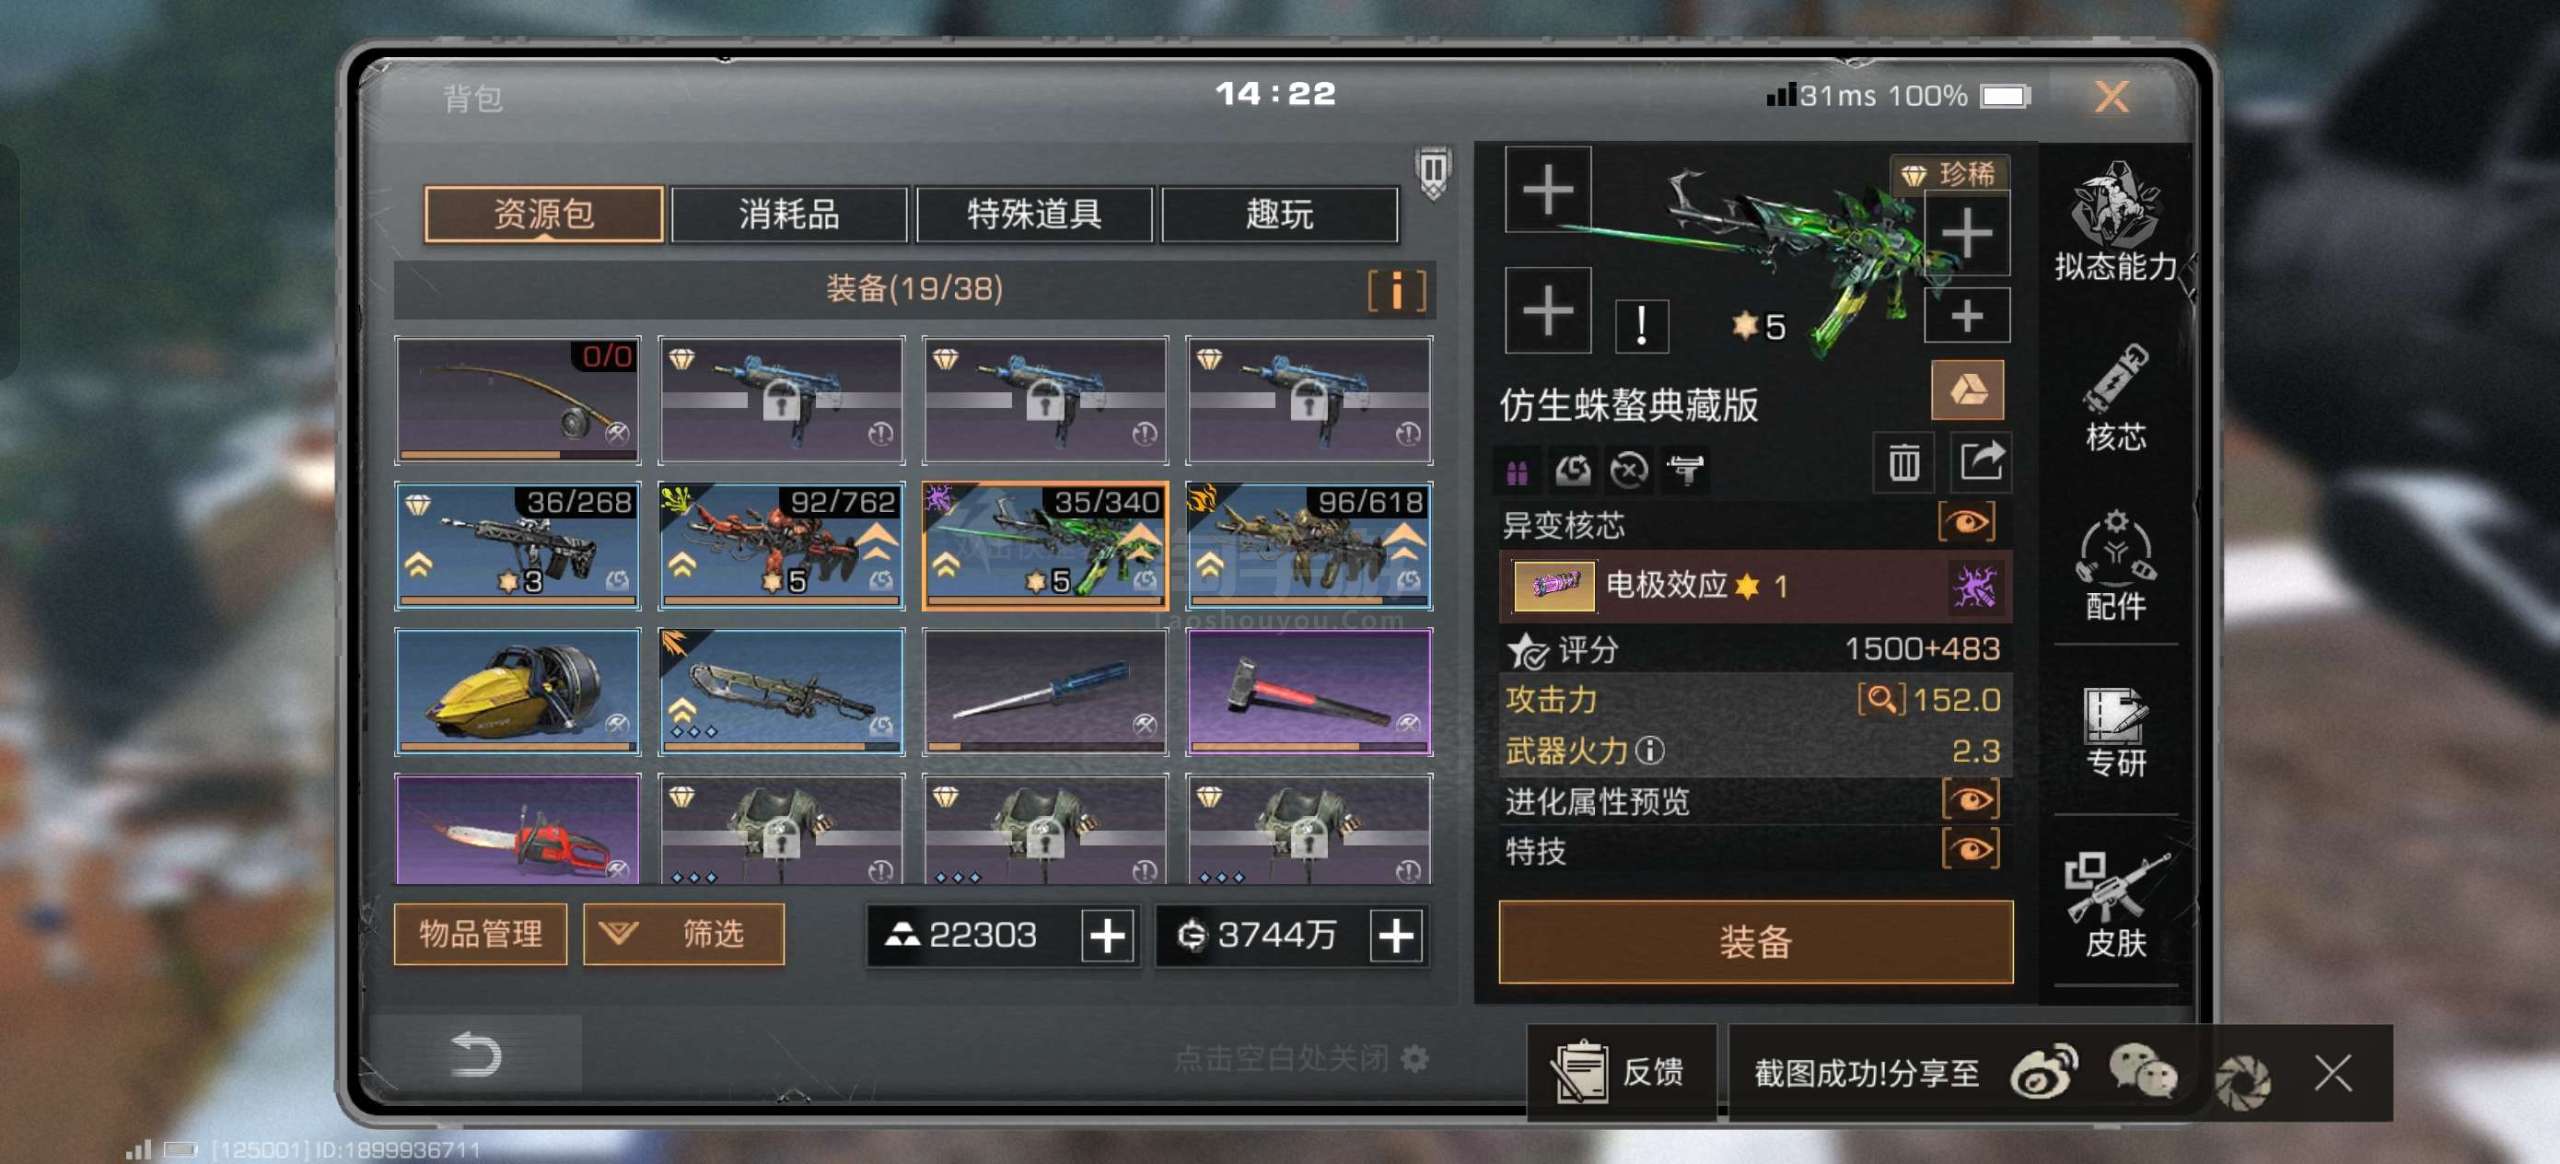This screenshot has height=1164, width=2560.
Task: Select the yellow jet ski item thumbnail
Action: [518, 691]
